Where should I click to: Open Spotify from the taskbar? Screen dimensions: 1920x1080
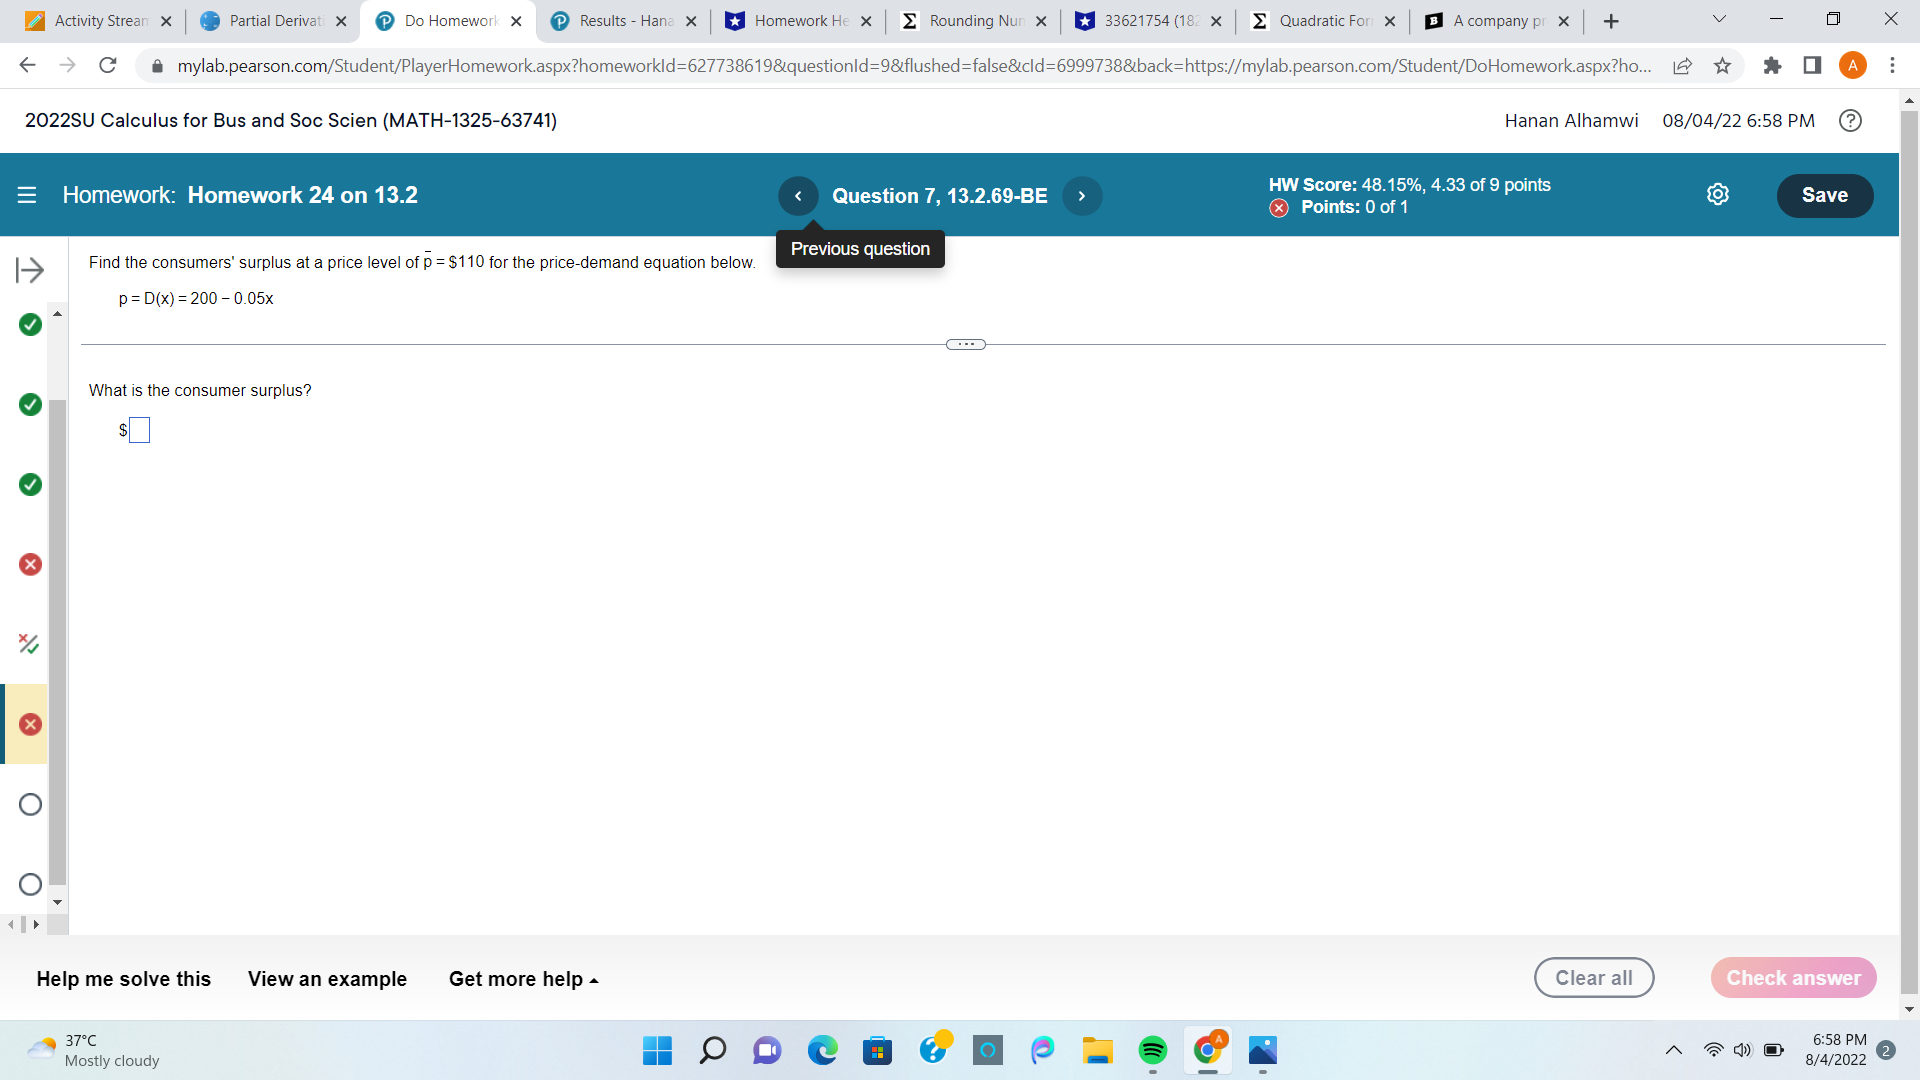point(1152,1051)
